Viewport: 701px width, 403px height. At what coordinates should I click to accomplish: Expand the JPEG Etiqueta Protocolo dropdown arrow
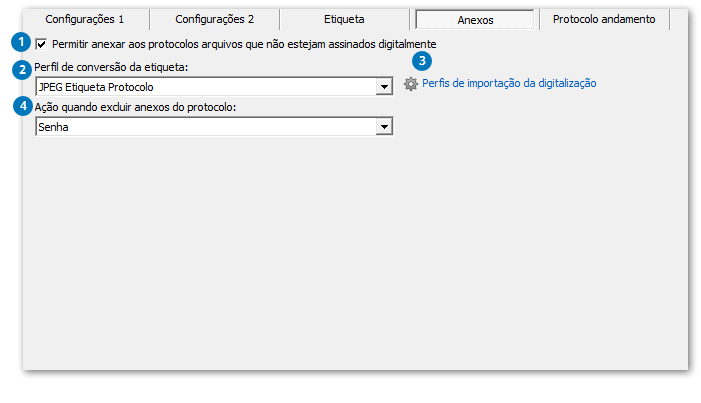pos(384,87)
